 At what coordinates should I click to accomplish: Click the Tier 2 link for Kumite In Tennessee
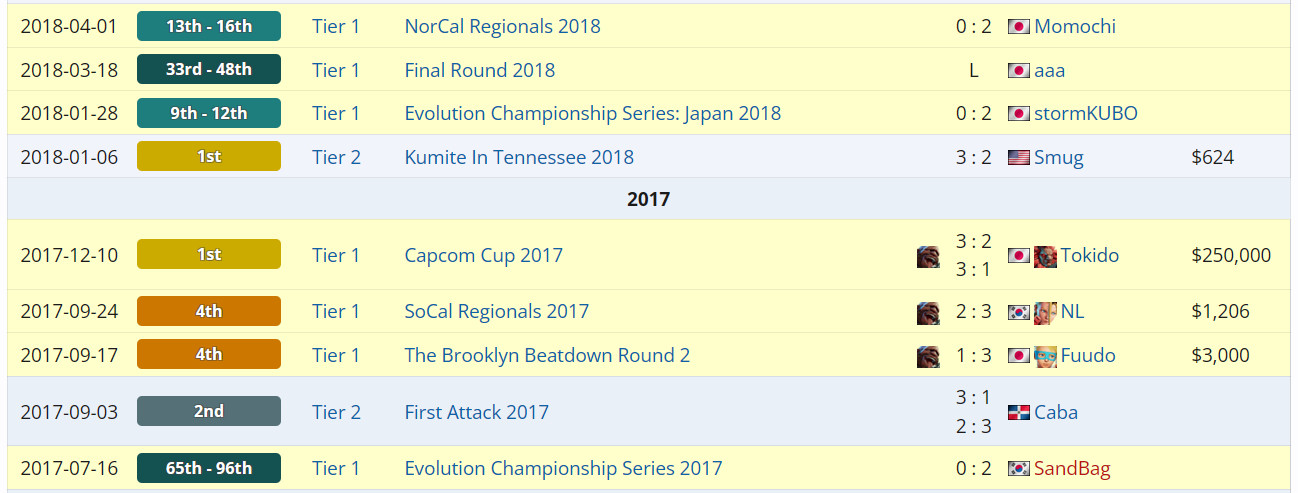336,157
